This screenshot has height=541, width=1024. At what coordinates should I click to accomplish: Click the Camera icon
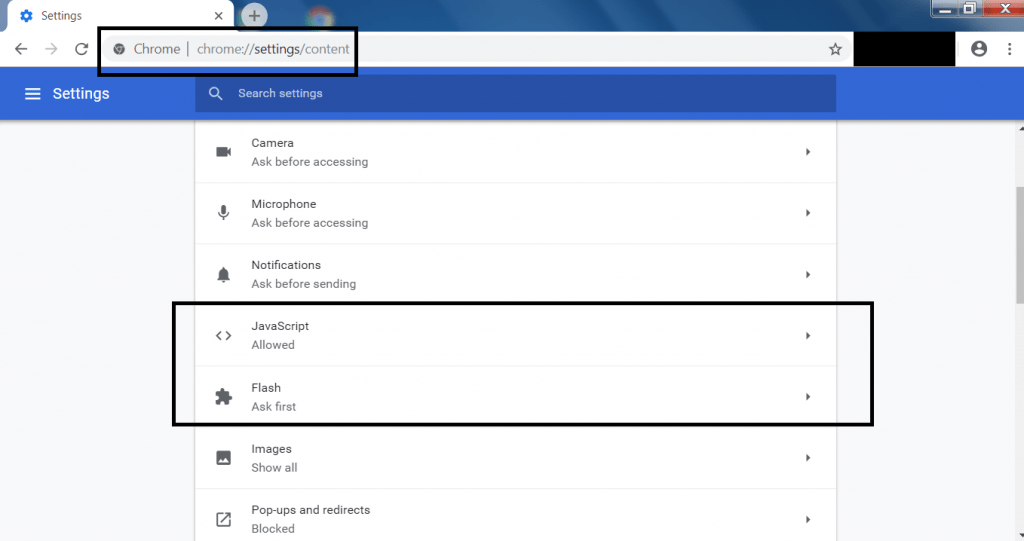223,152
